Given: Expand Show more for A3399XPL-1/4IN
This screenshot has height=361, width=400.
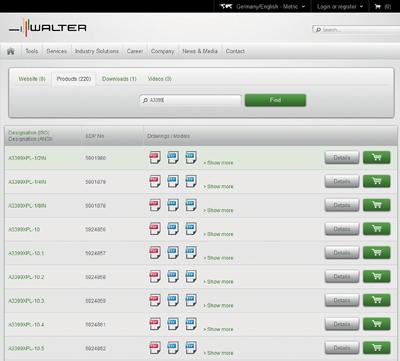Looking at the screenshot, I should click(219, 187).
